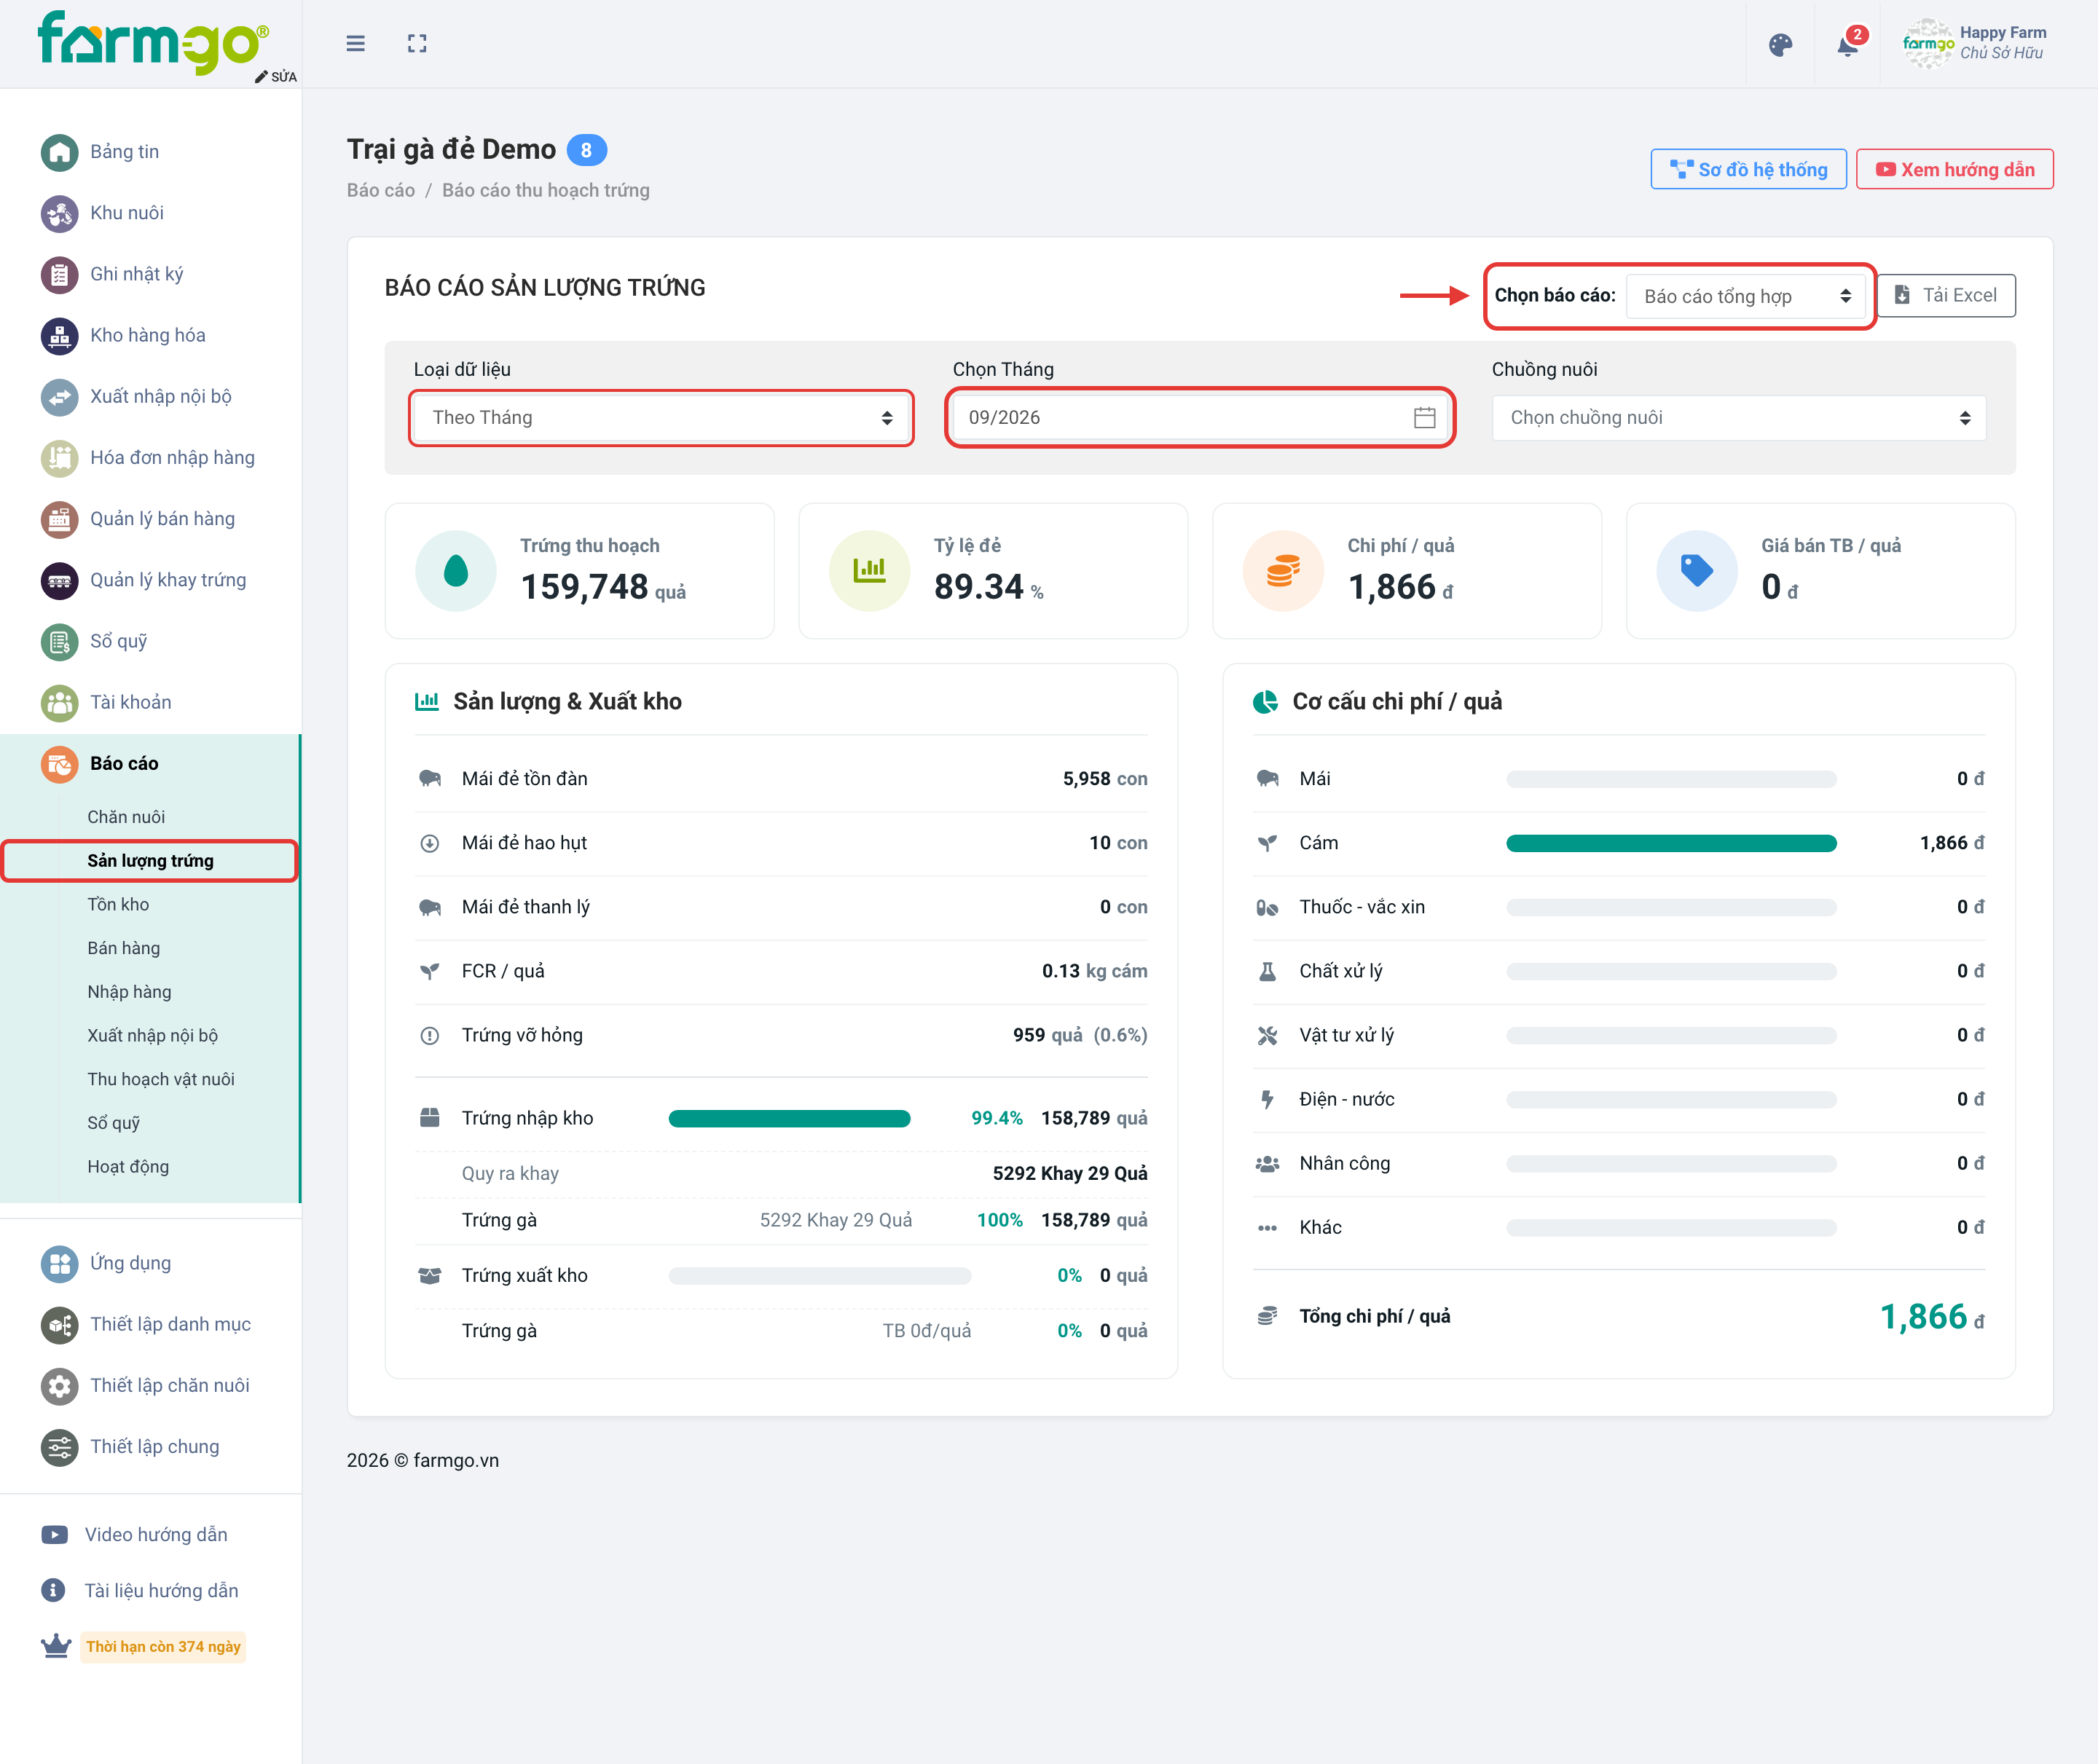Open the notifications bell icon
2098x1764 pixels.
click(x=1848, y=45)
